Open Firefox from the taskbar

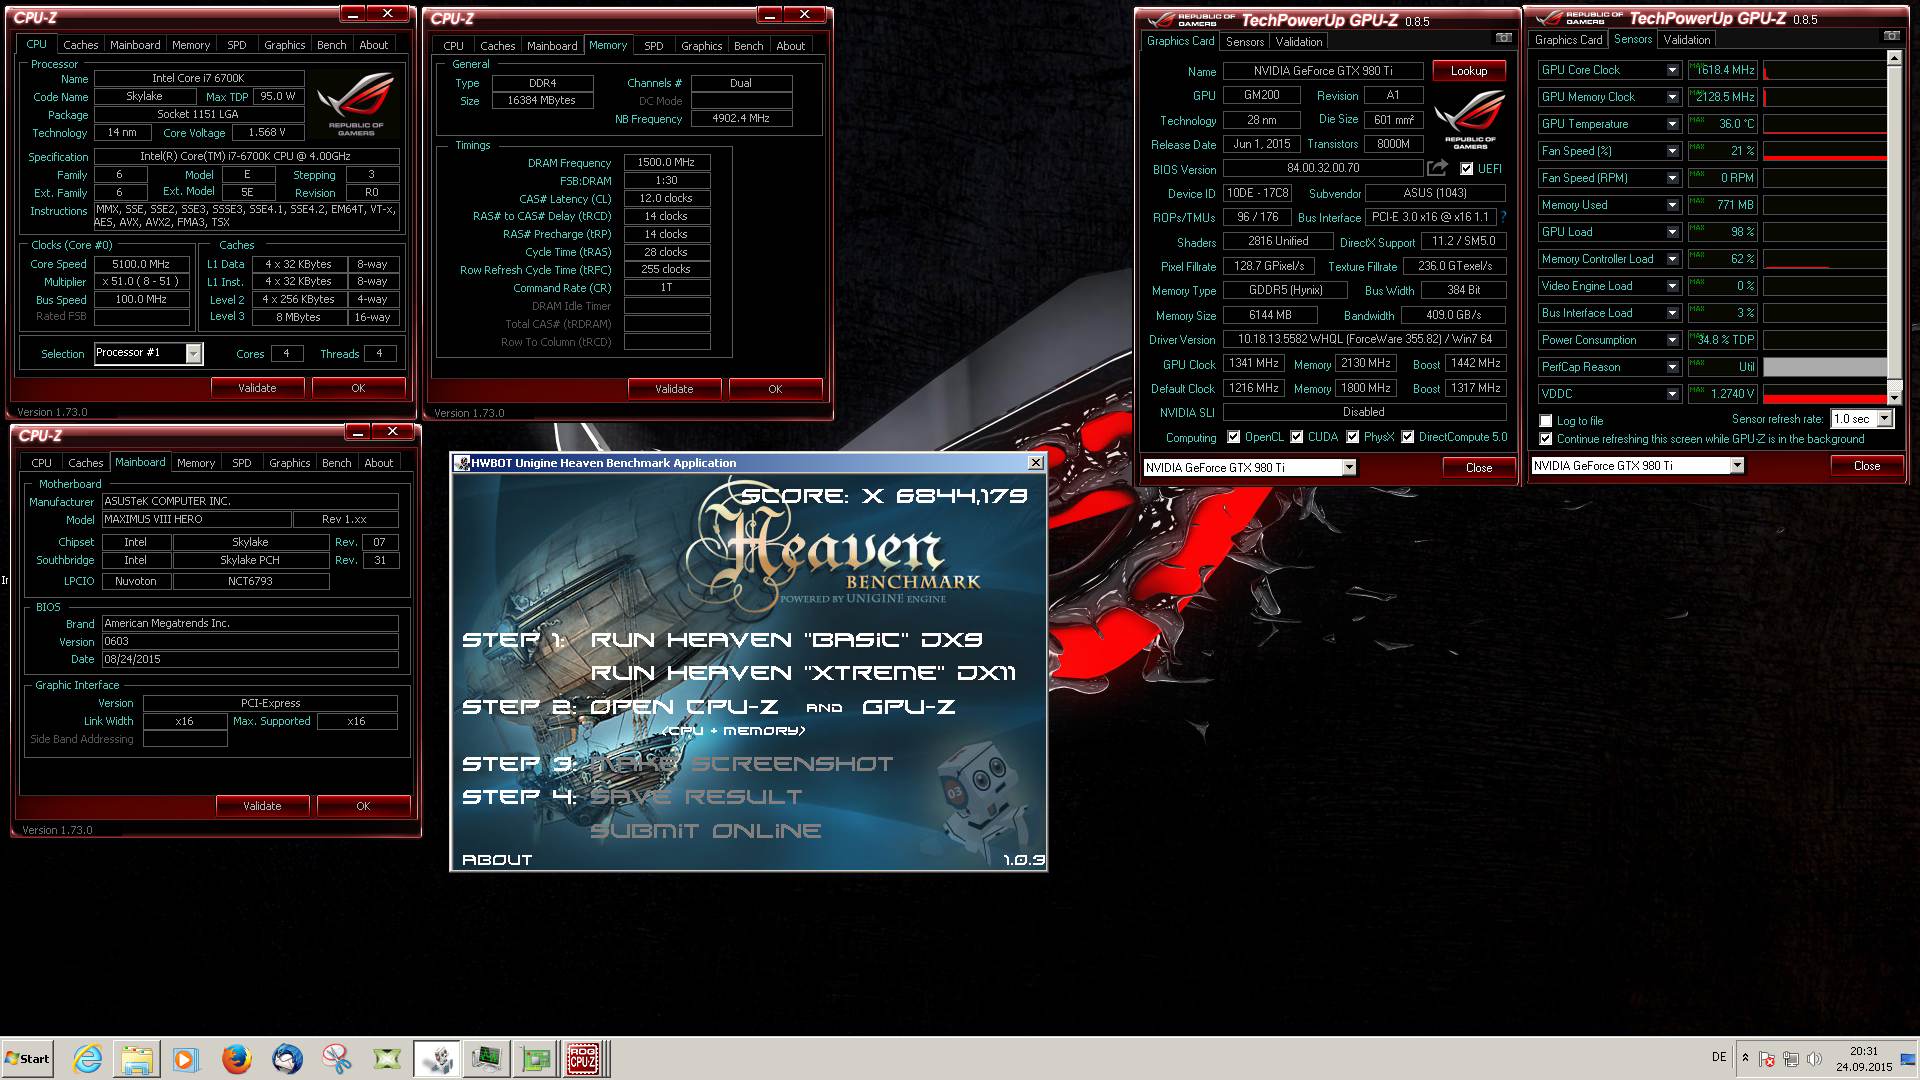pyautogui.click(x=236, y=1058)
